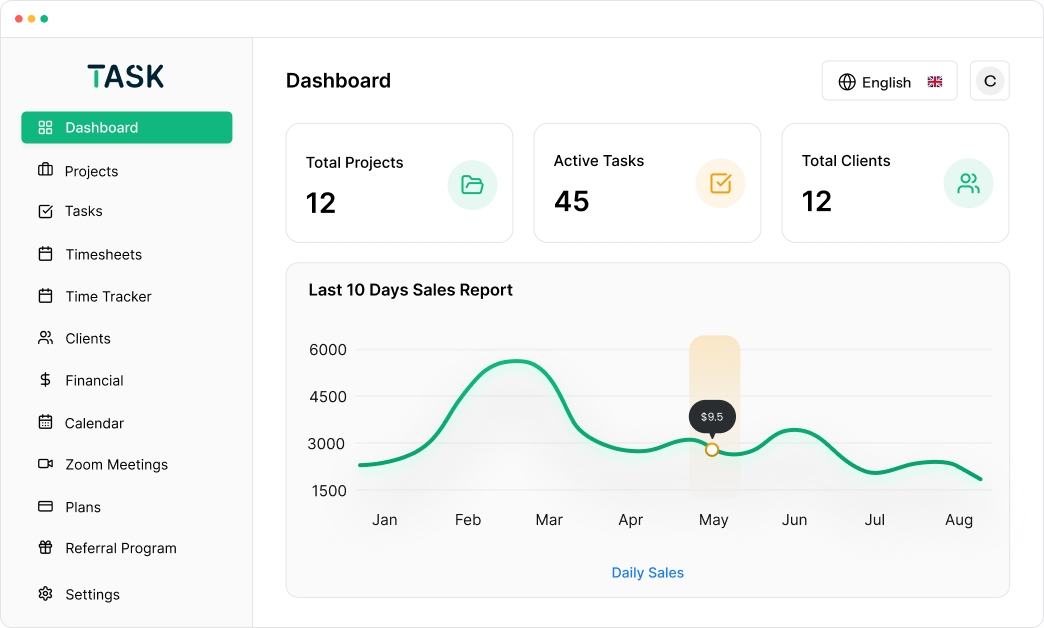
Task: Click the 6000 value on the y-axis
Action: (x=328, y=350)
